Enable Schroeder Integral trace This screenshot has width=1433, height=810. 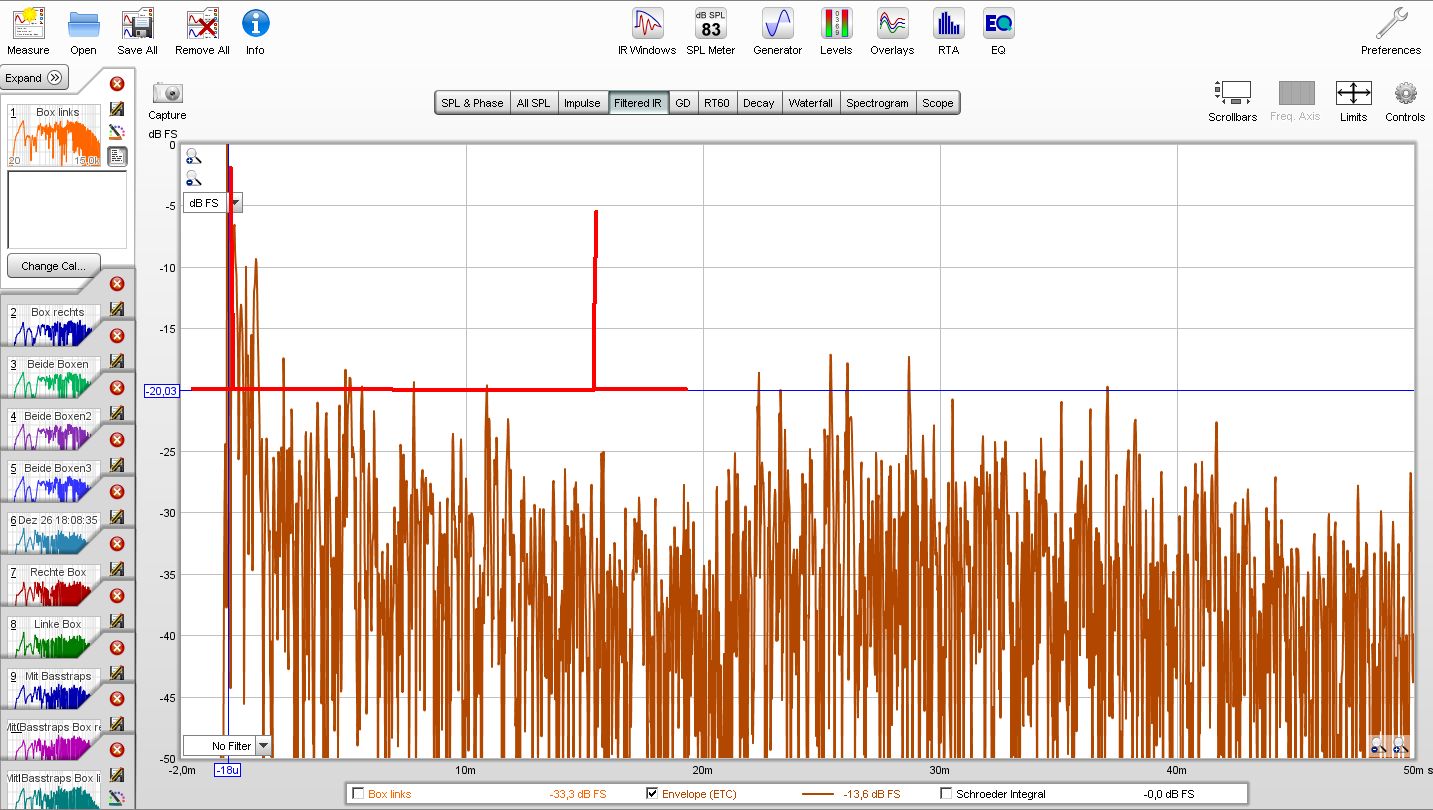pos(946,794)
